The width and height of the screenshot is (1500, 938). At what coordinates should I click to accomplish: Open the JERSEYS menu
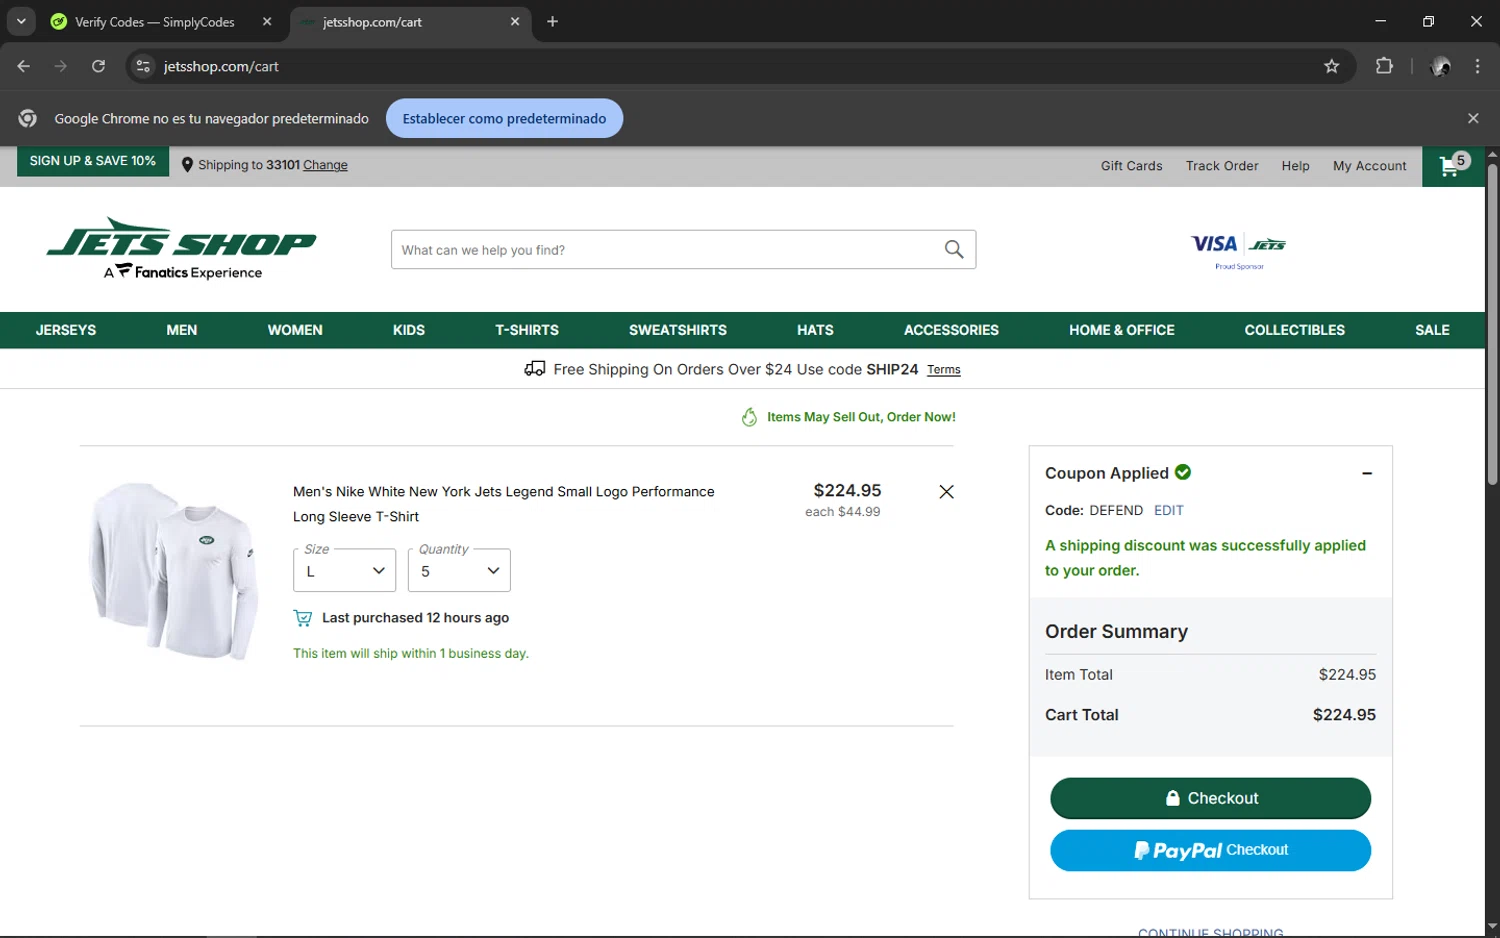click(x=66, y=330)
